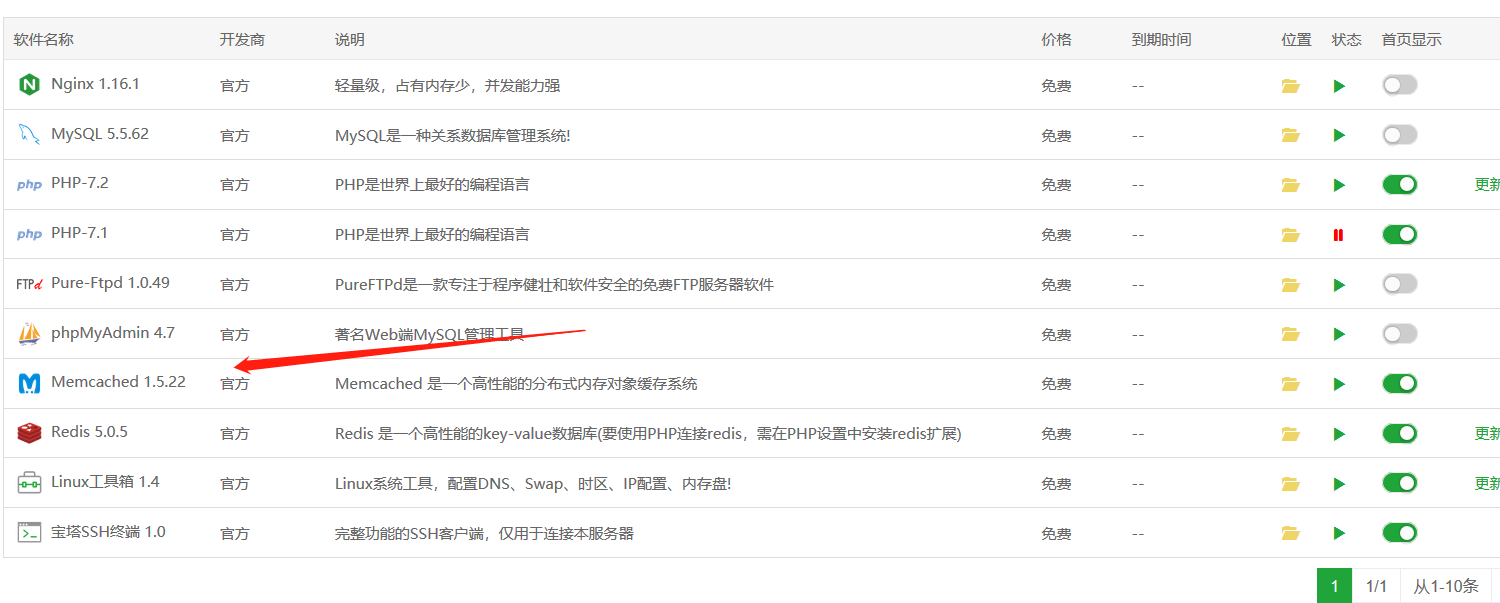Viewport: 1500px width, 603px height.
Task: Disable homepage display for PHP-7.1
Action: [1399, 234]
